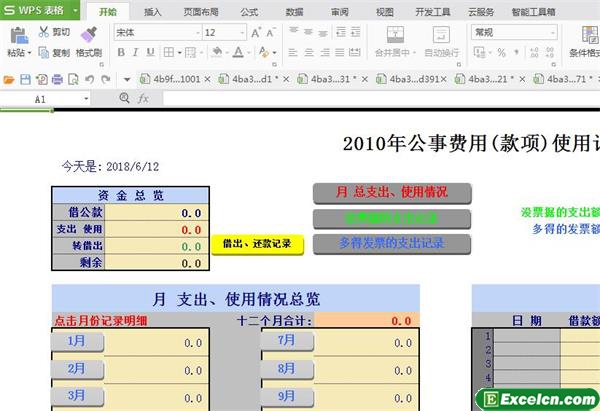Click the Cut (剪切) scissors icon
The image size is (600, 411).
(x=45, y=32)
